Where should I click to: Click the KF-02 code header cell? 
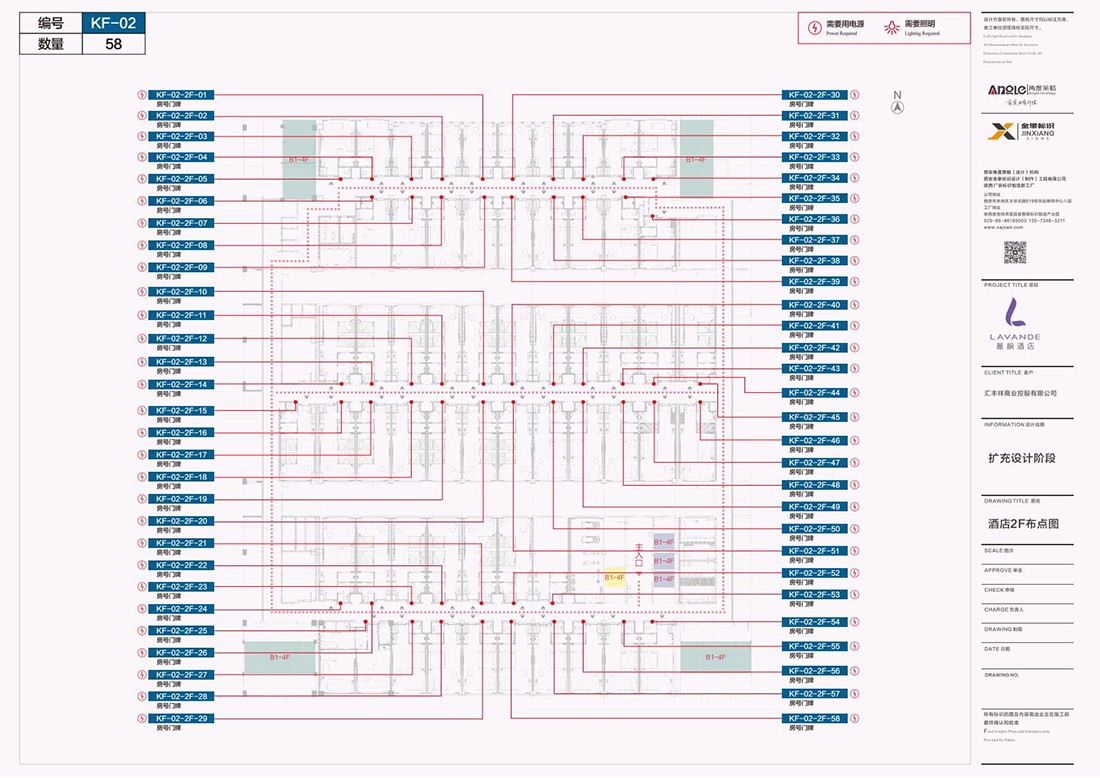coord(113,23)
